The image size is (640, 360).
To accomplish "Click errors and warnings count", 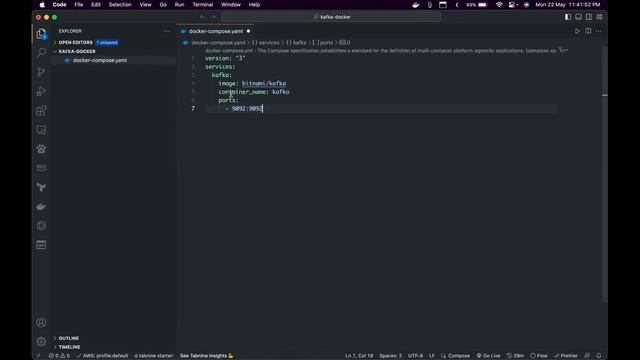I will click(59, 356).
